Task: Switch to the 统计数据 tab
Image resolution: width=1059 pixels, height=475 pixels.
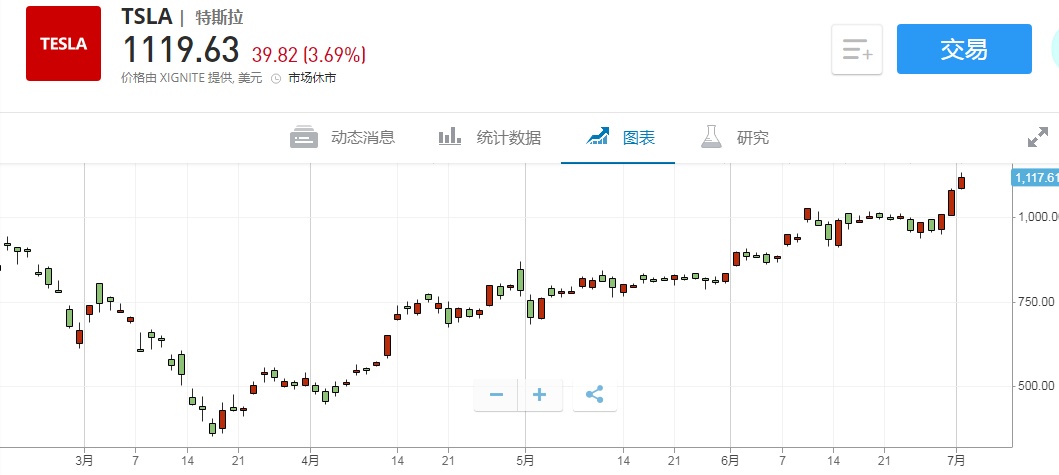Action: [x=509, y=138]
